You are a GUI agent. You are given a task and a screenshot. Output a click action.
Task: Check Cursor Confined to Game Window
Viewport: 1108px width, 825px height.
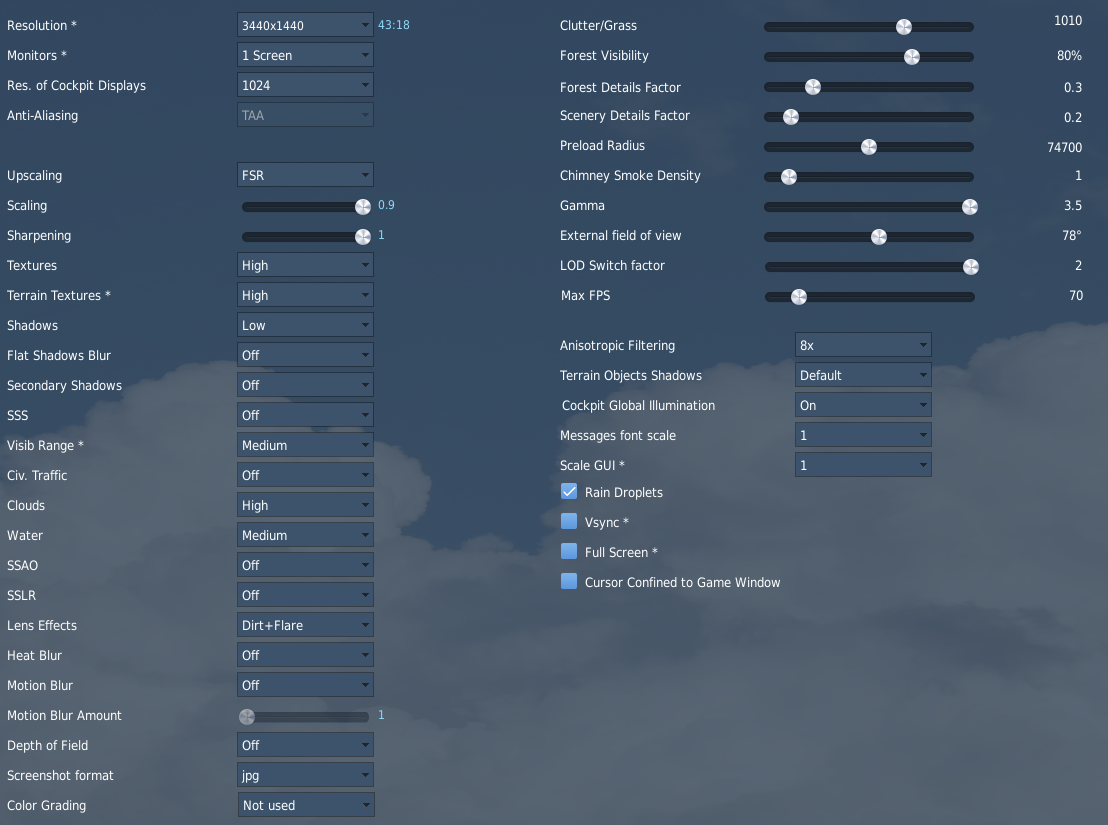pyautogui.click(x=569, y=581)
